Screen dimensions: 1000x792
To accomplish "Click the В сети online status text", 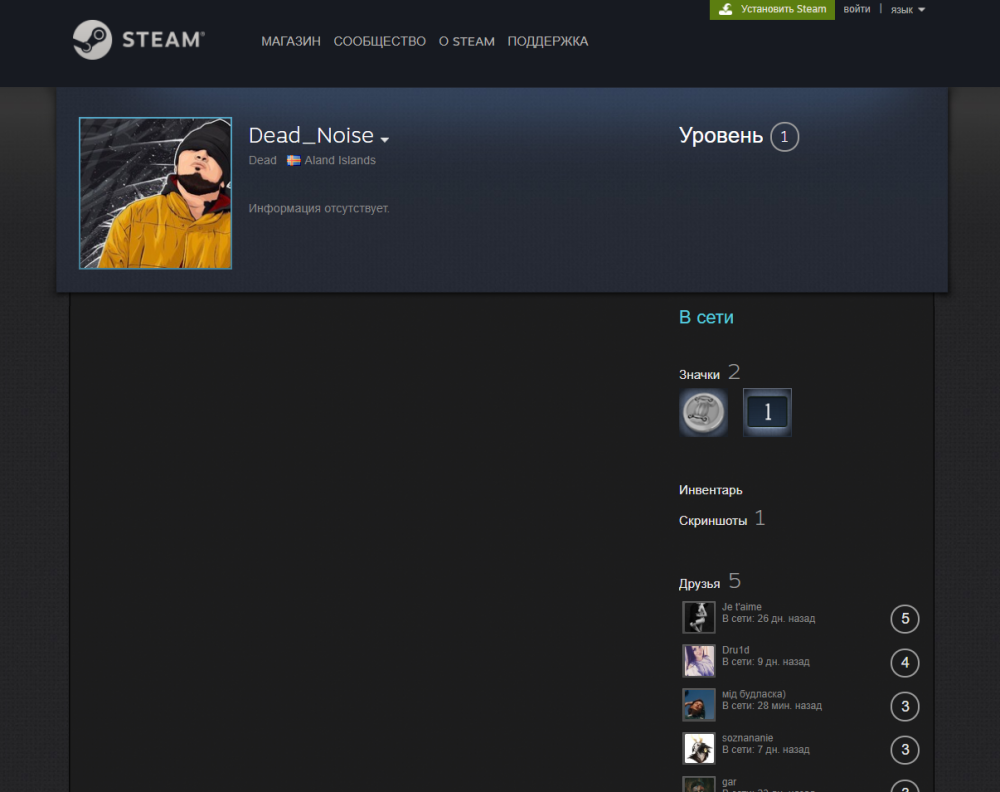I will click(706, 318).
